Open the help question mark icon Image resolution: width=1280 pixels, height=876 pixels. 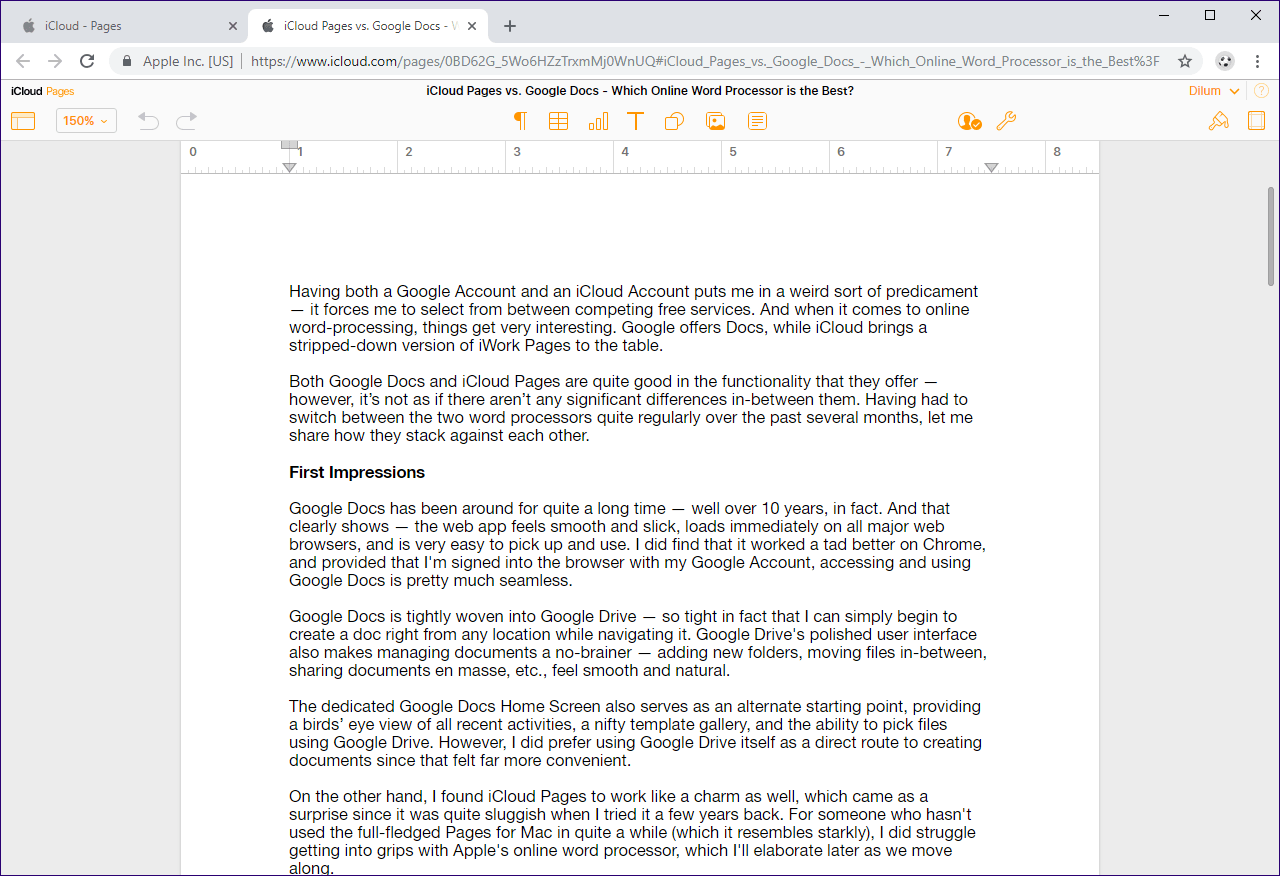(1262, 91)
